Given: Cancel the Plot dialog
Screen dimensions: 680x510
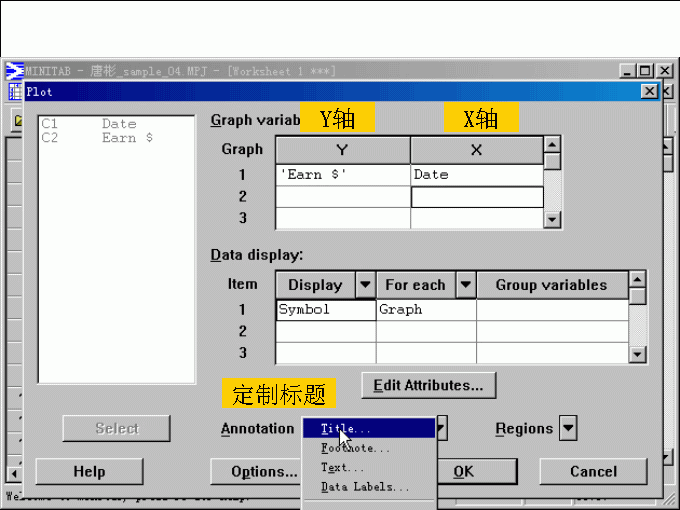Looking at the screenshot, I should pos(593,471).
